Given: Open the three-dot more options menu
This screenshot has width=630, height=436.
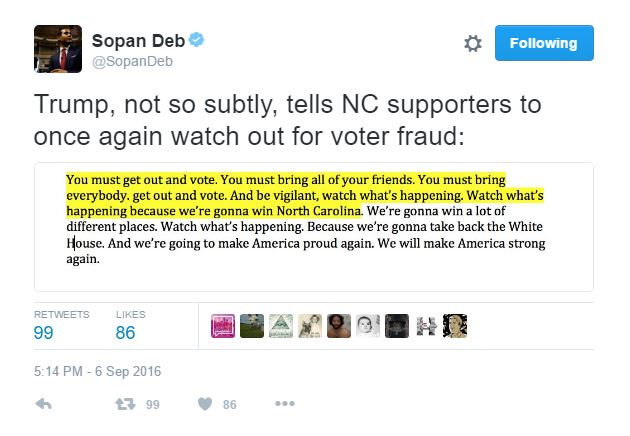Looking at the screenshot, I should click(284, 404).
